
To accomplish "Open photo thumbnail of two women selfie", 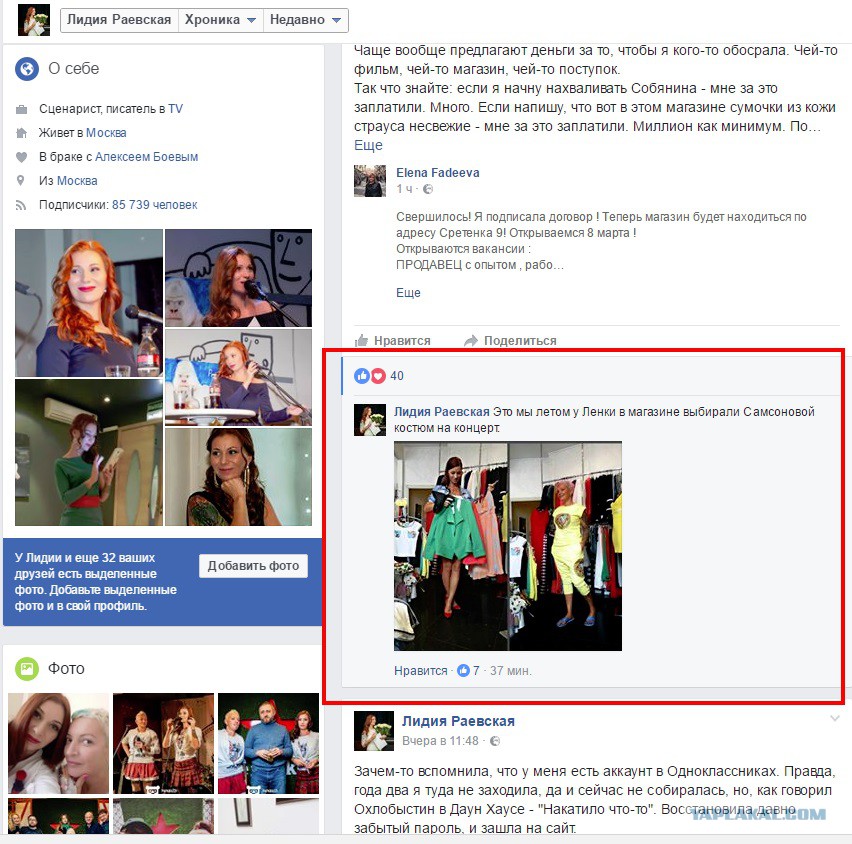I will (x=59, y=743).
